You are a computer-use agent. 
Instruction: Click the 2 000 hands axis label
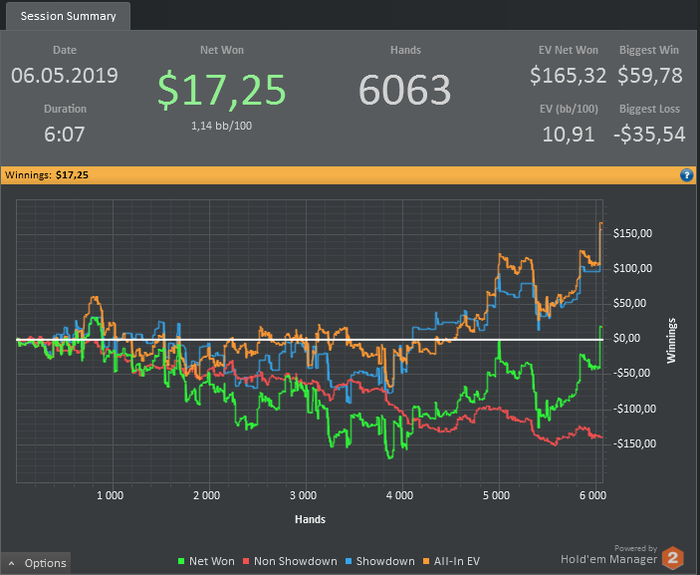tap(206, 495)
